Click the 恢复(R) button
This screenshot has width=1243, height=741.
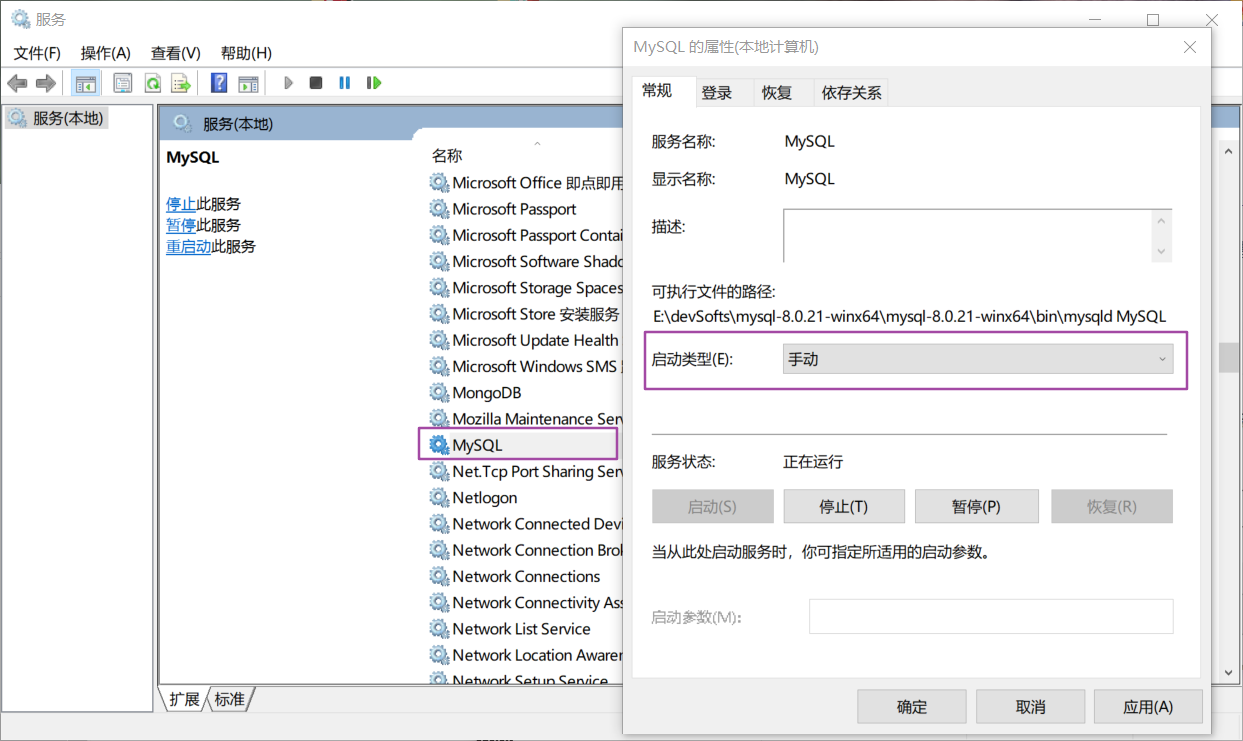coord(1111,506)
